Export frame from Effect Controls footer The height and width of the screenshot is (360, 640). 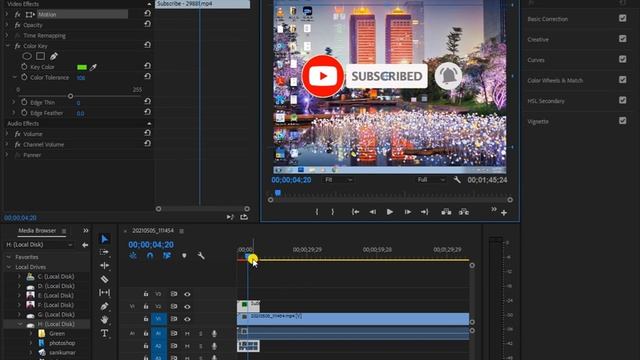click(x=244, y=217)
